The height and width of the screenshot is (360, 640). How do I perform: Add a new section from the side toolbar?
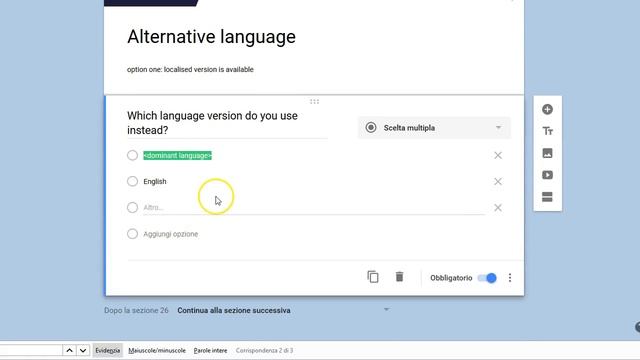tap(547, 197)
